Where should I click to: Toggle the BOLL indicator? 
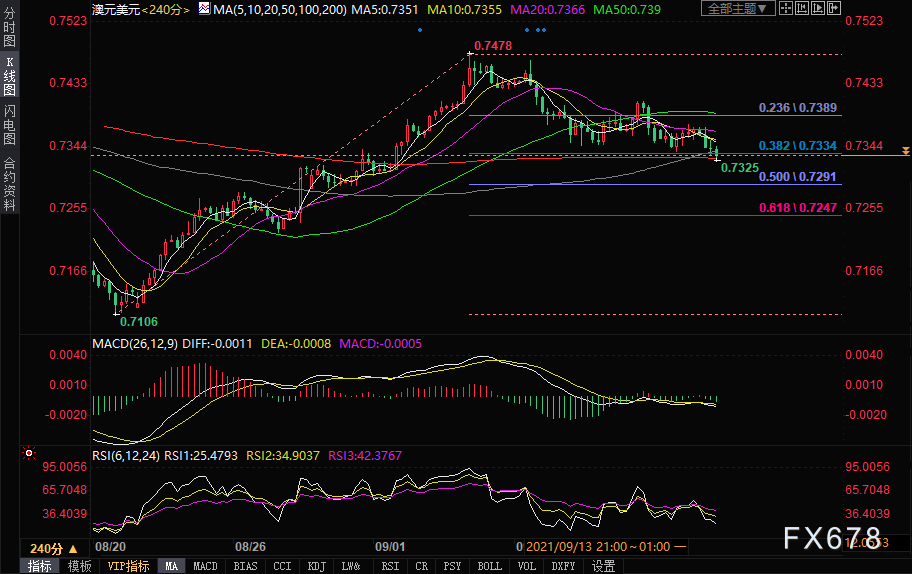[489, 566]
